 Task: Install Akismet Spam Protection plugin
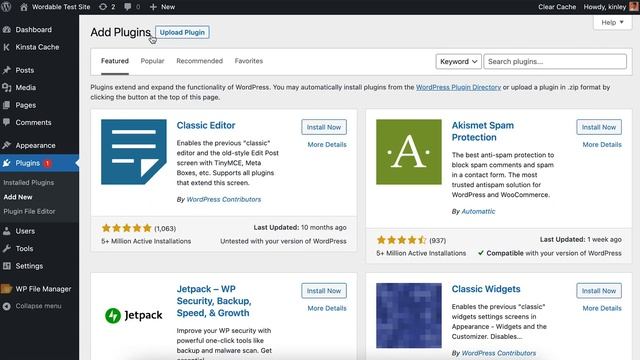coord(599,127)
